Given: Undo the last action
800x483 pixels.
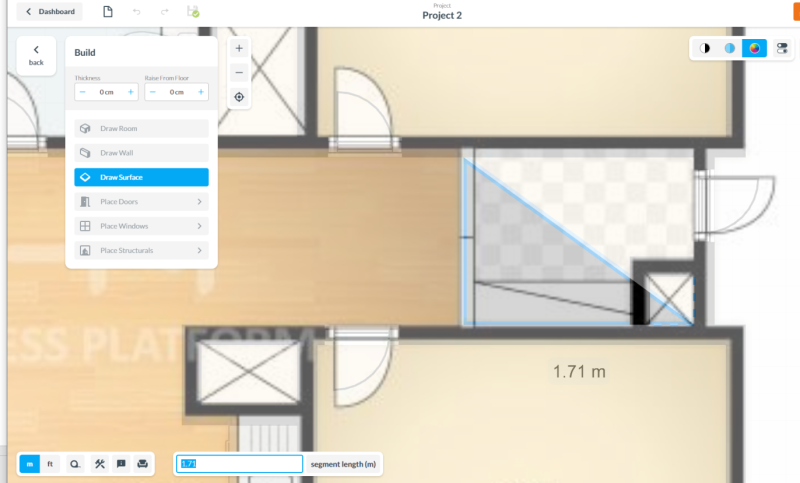Looking at the screenshot, I should [136, 11].
